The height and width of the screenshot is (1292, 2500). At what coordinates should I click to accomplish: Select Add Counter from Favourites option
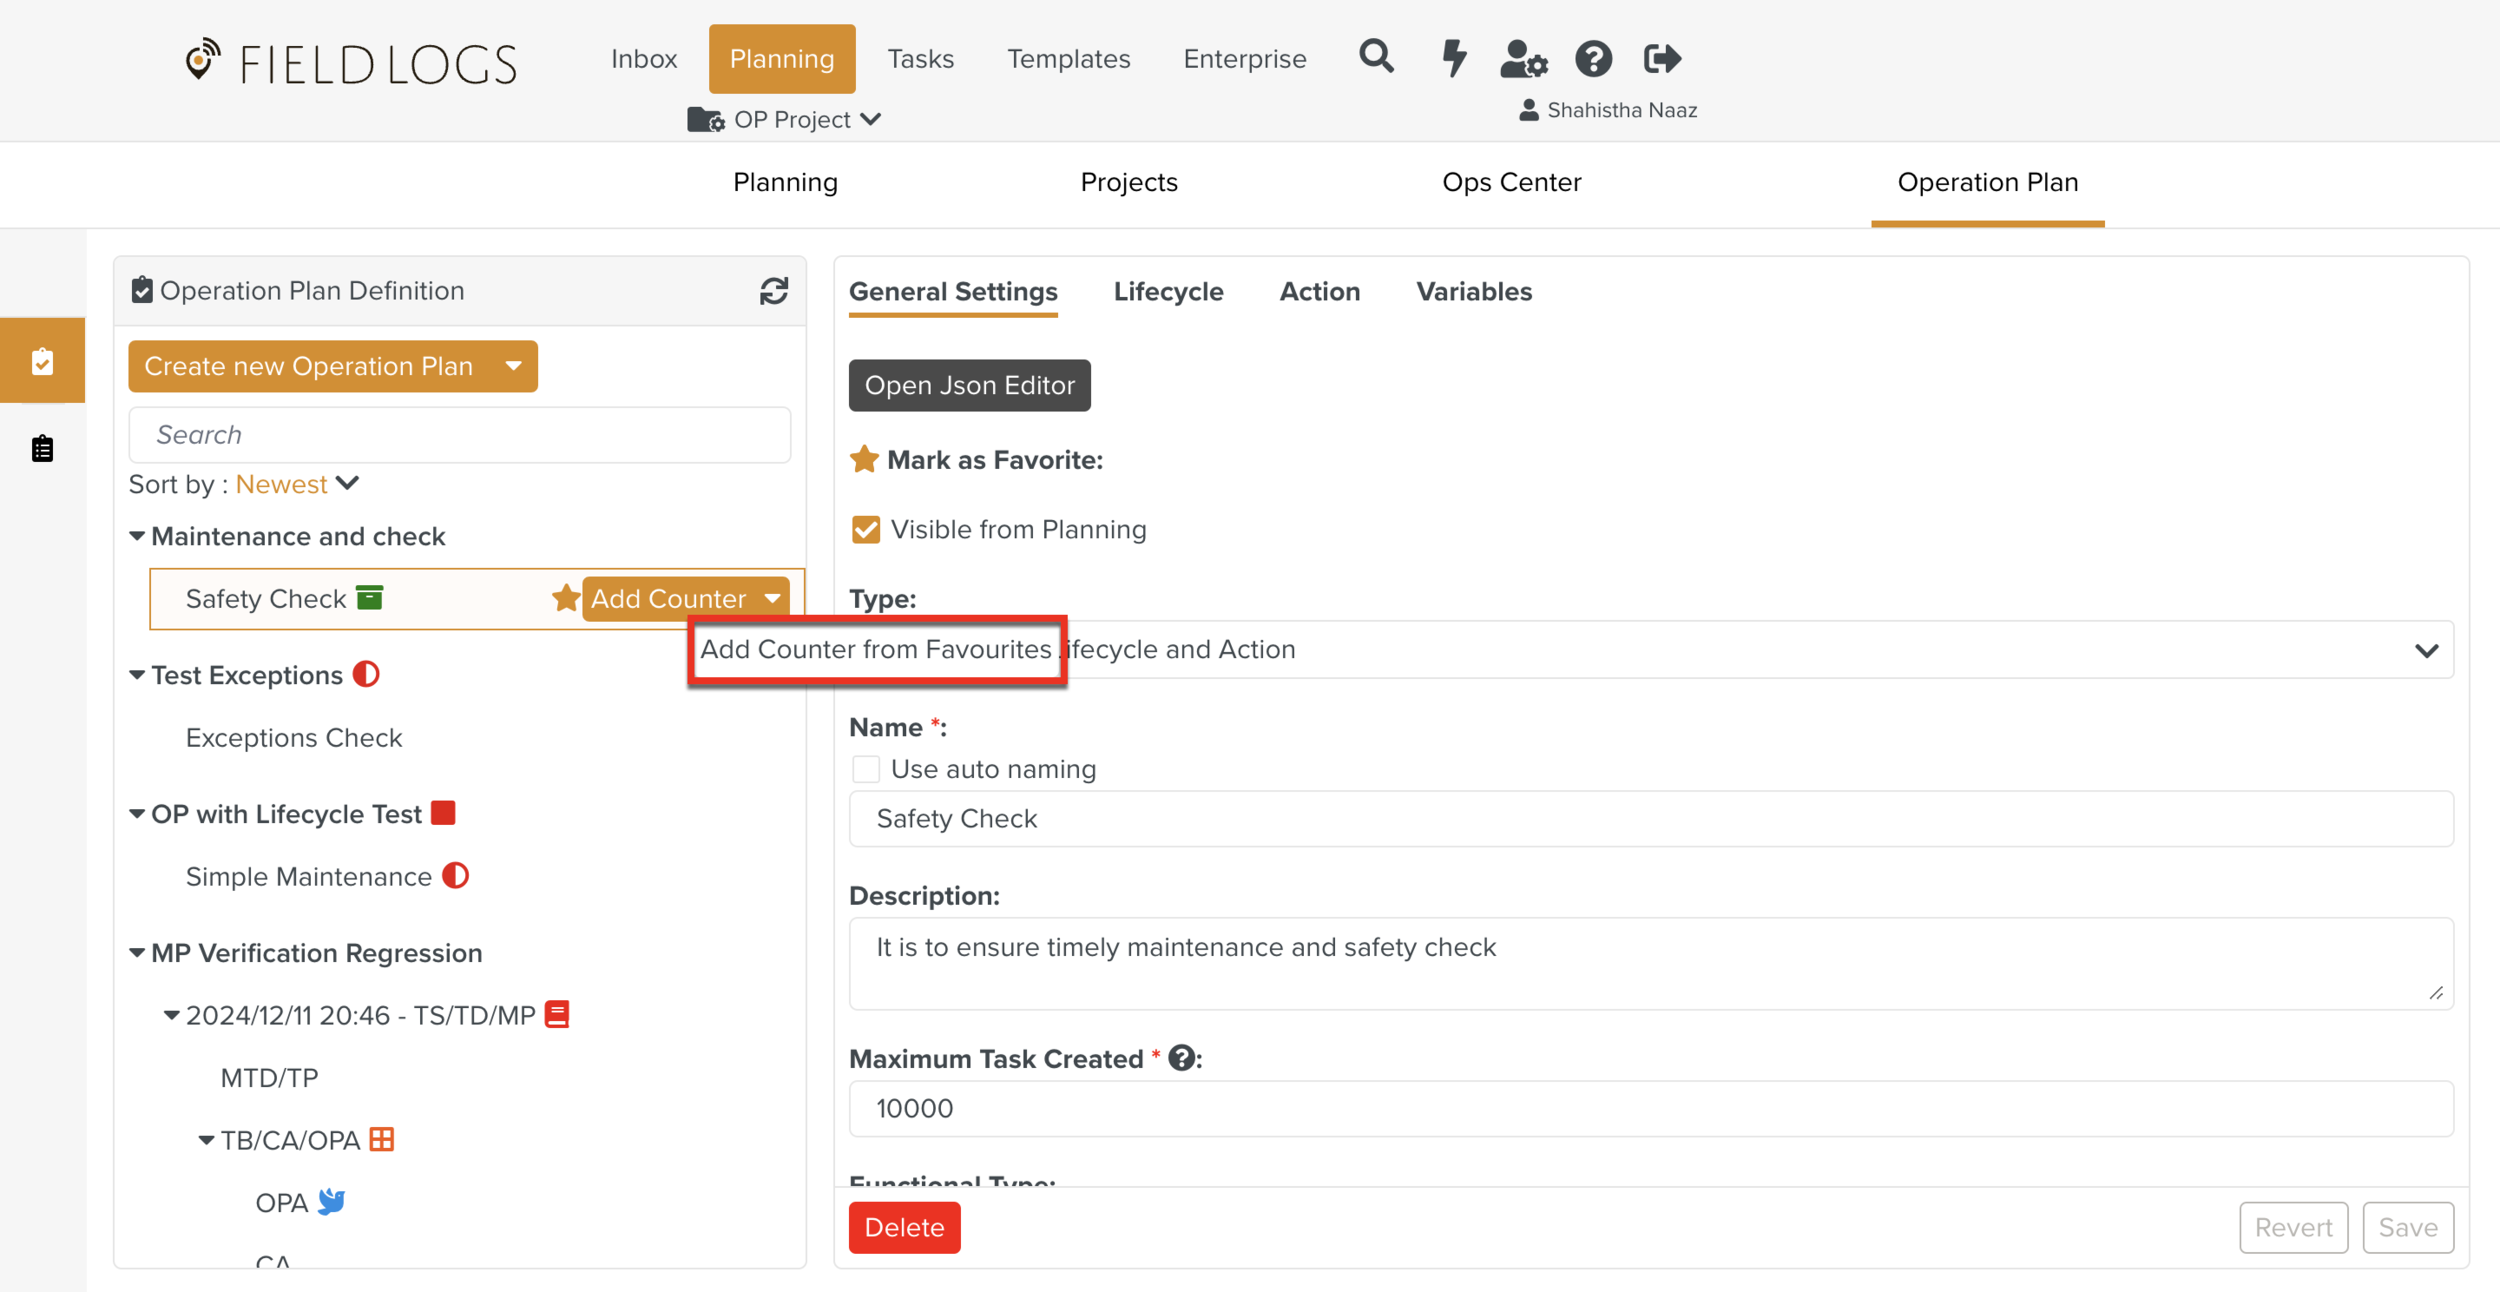pyautogui.click(x=876, y=649)
